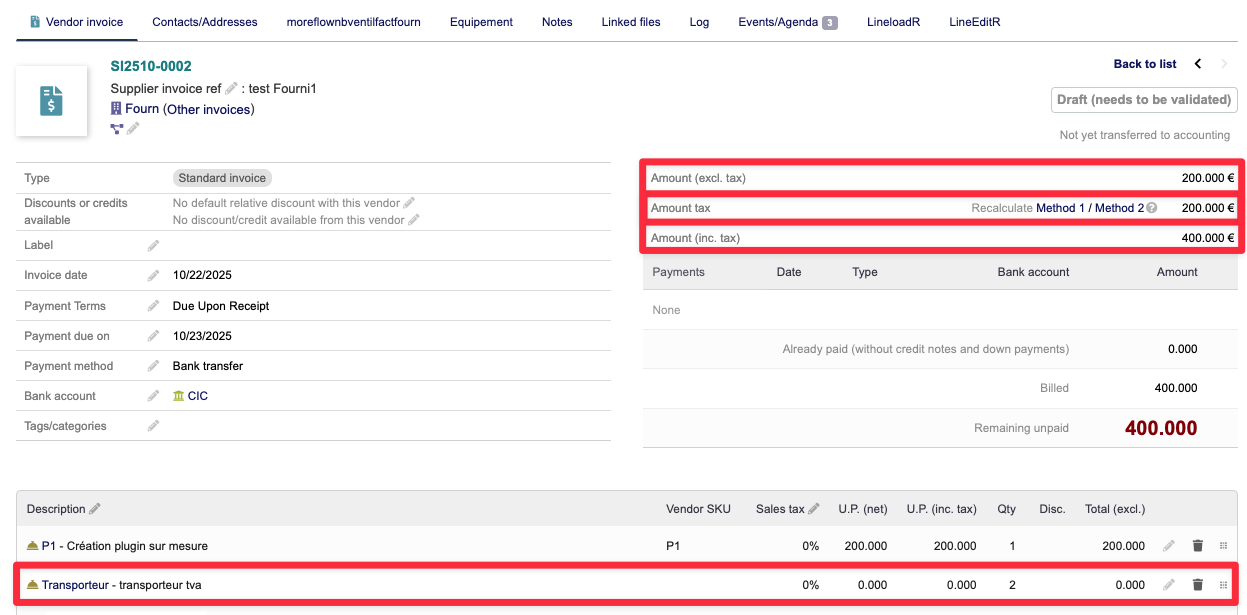Click Back to list link
This screenshot has height=615, width=1247.
pos(1144,64)
